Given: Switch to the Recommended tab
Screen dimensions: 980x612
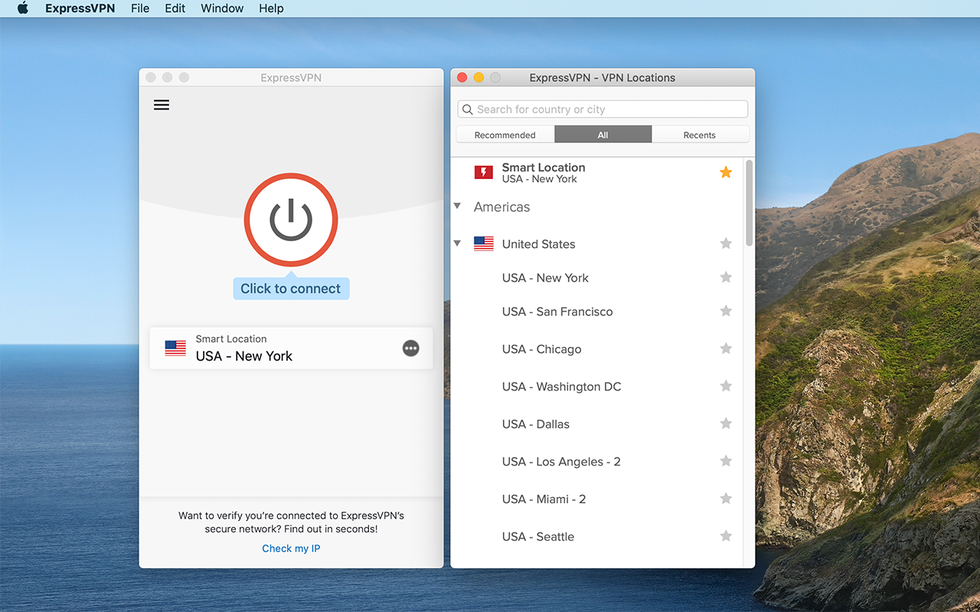Looking at the screenshot, I should (x=505, y=134).
